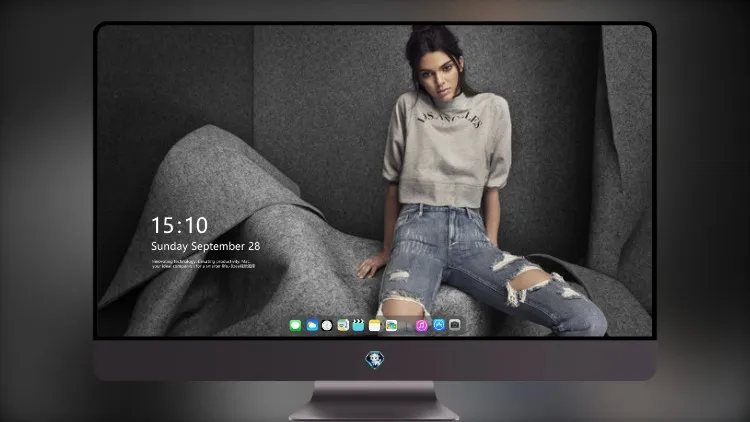Click the logo badge on monitor chin

click(375, 360)
